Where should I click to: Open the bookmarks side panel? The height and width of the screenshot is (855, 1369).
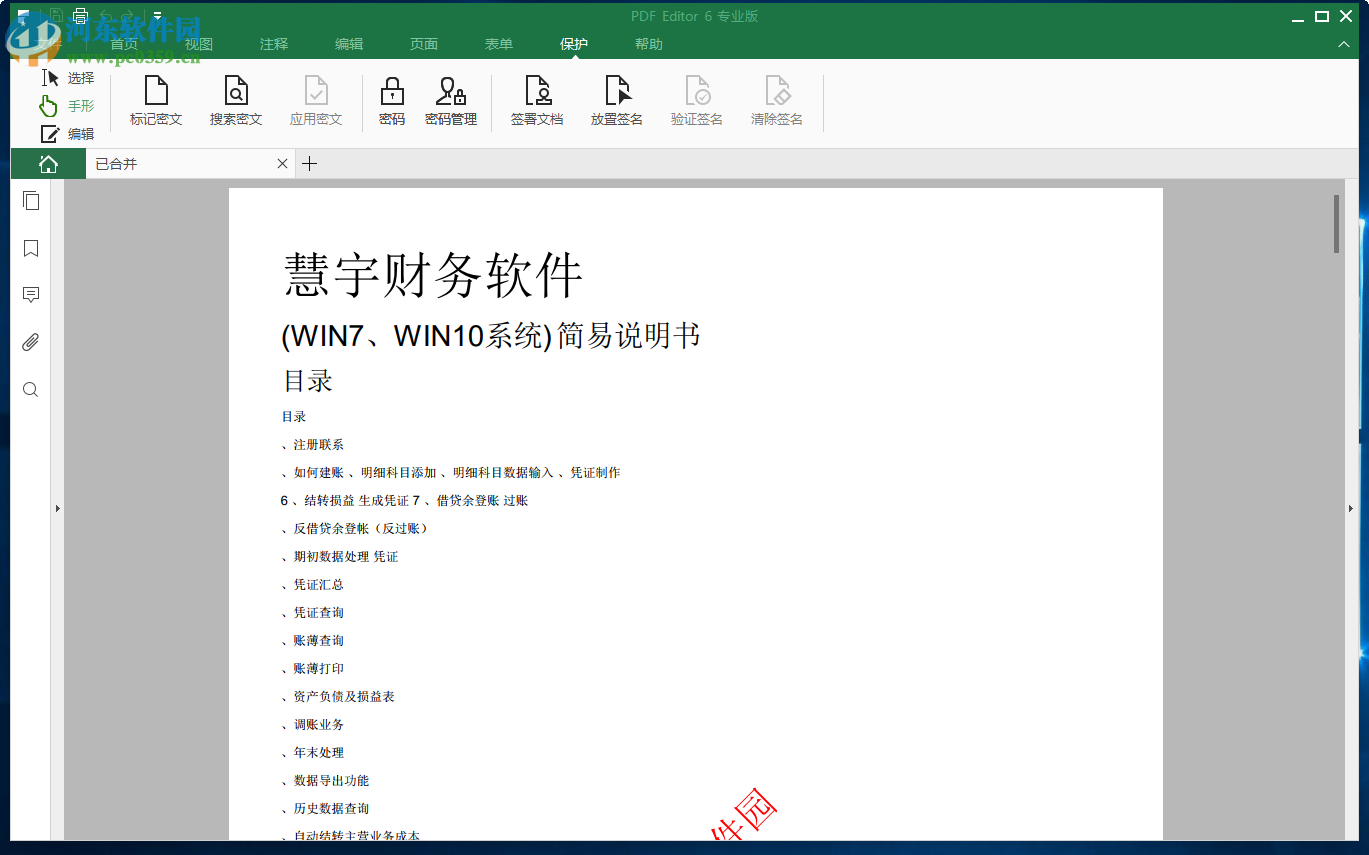coord(31,248)
